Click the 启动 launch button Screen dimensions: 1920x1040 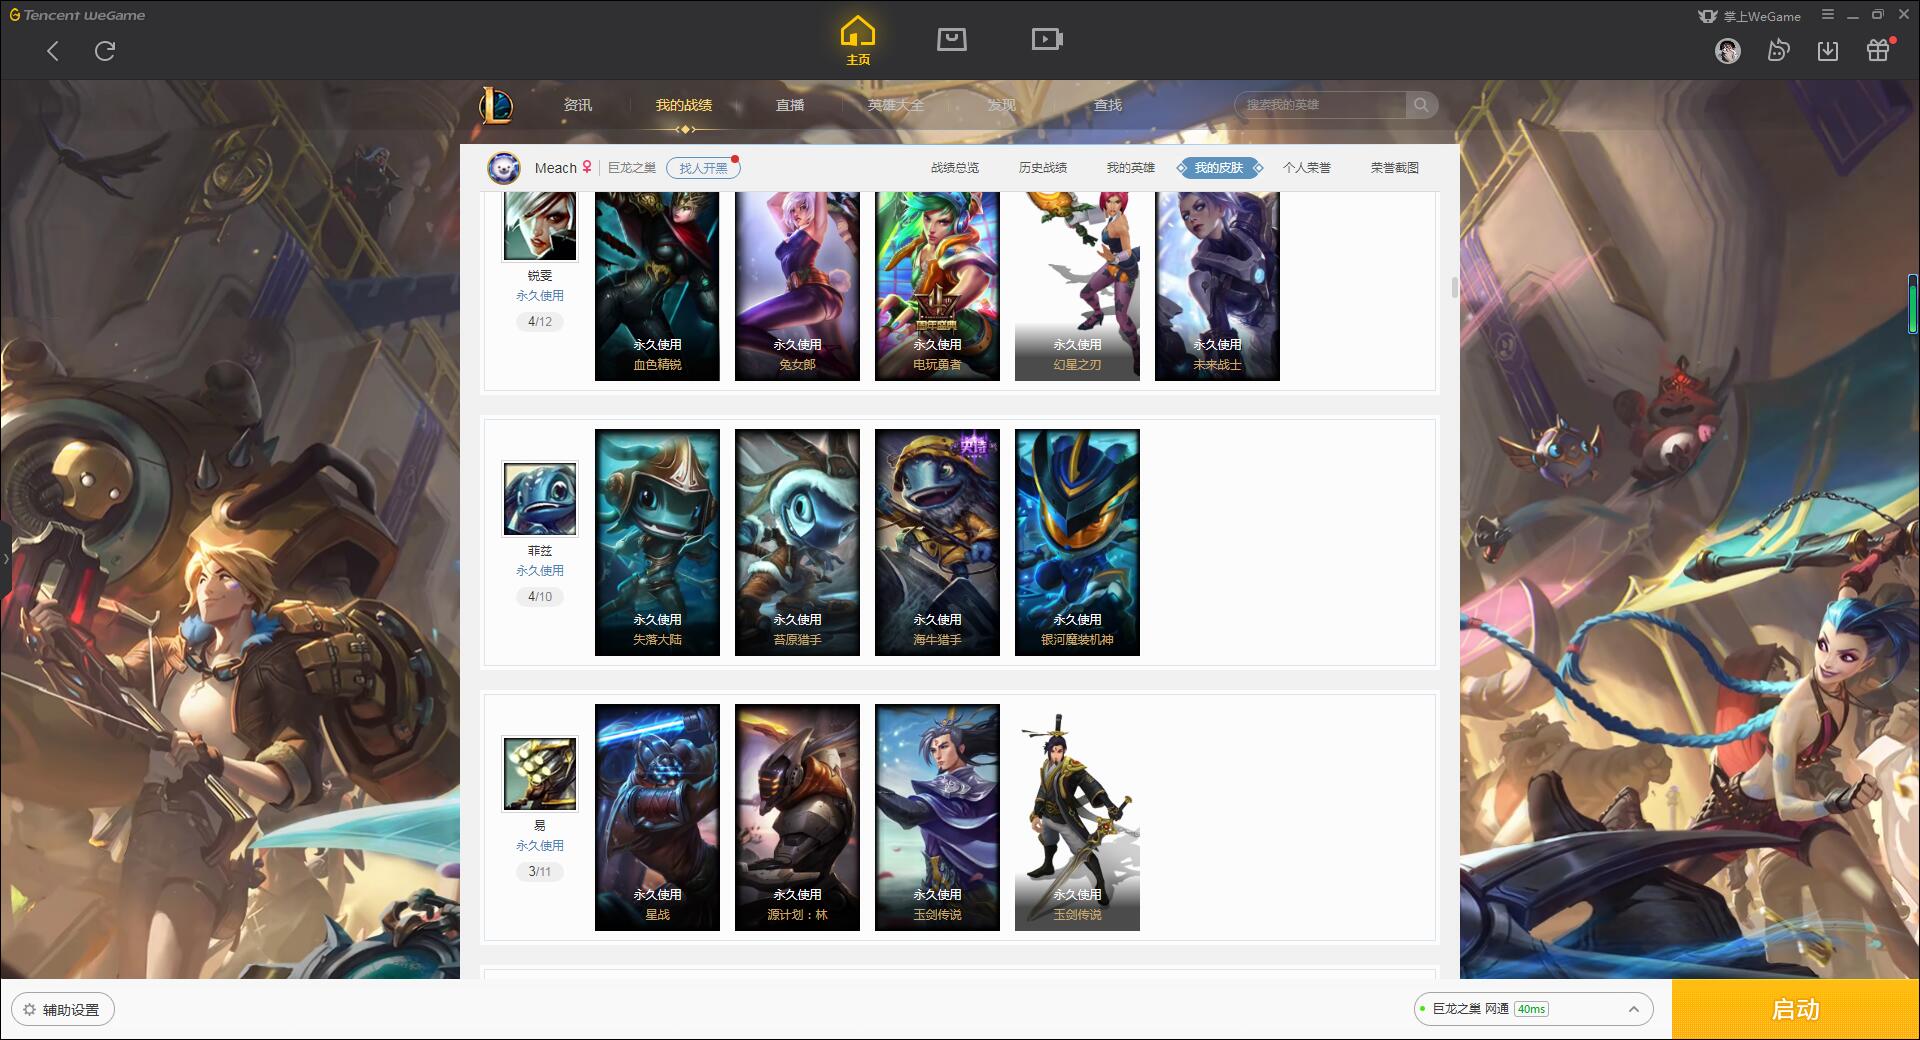1796,1009
